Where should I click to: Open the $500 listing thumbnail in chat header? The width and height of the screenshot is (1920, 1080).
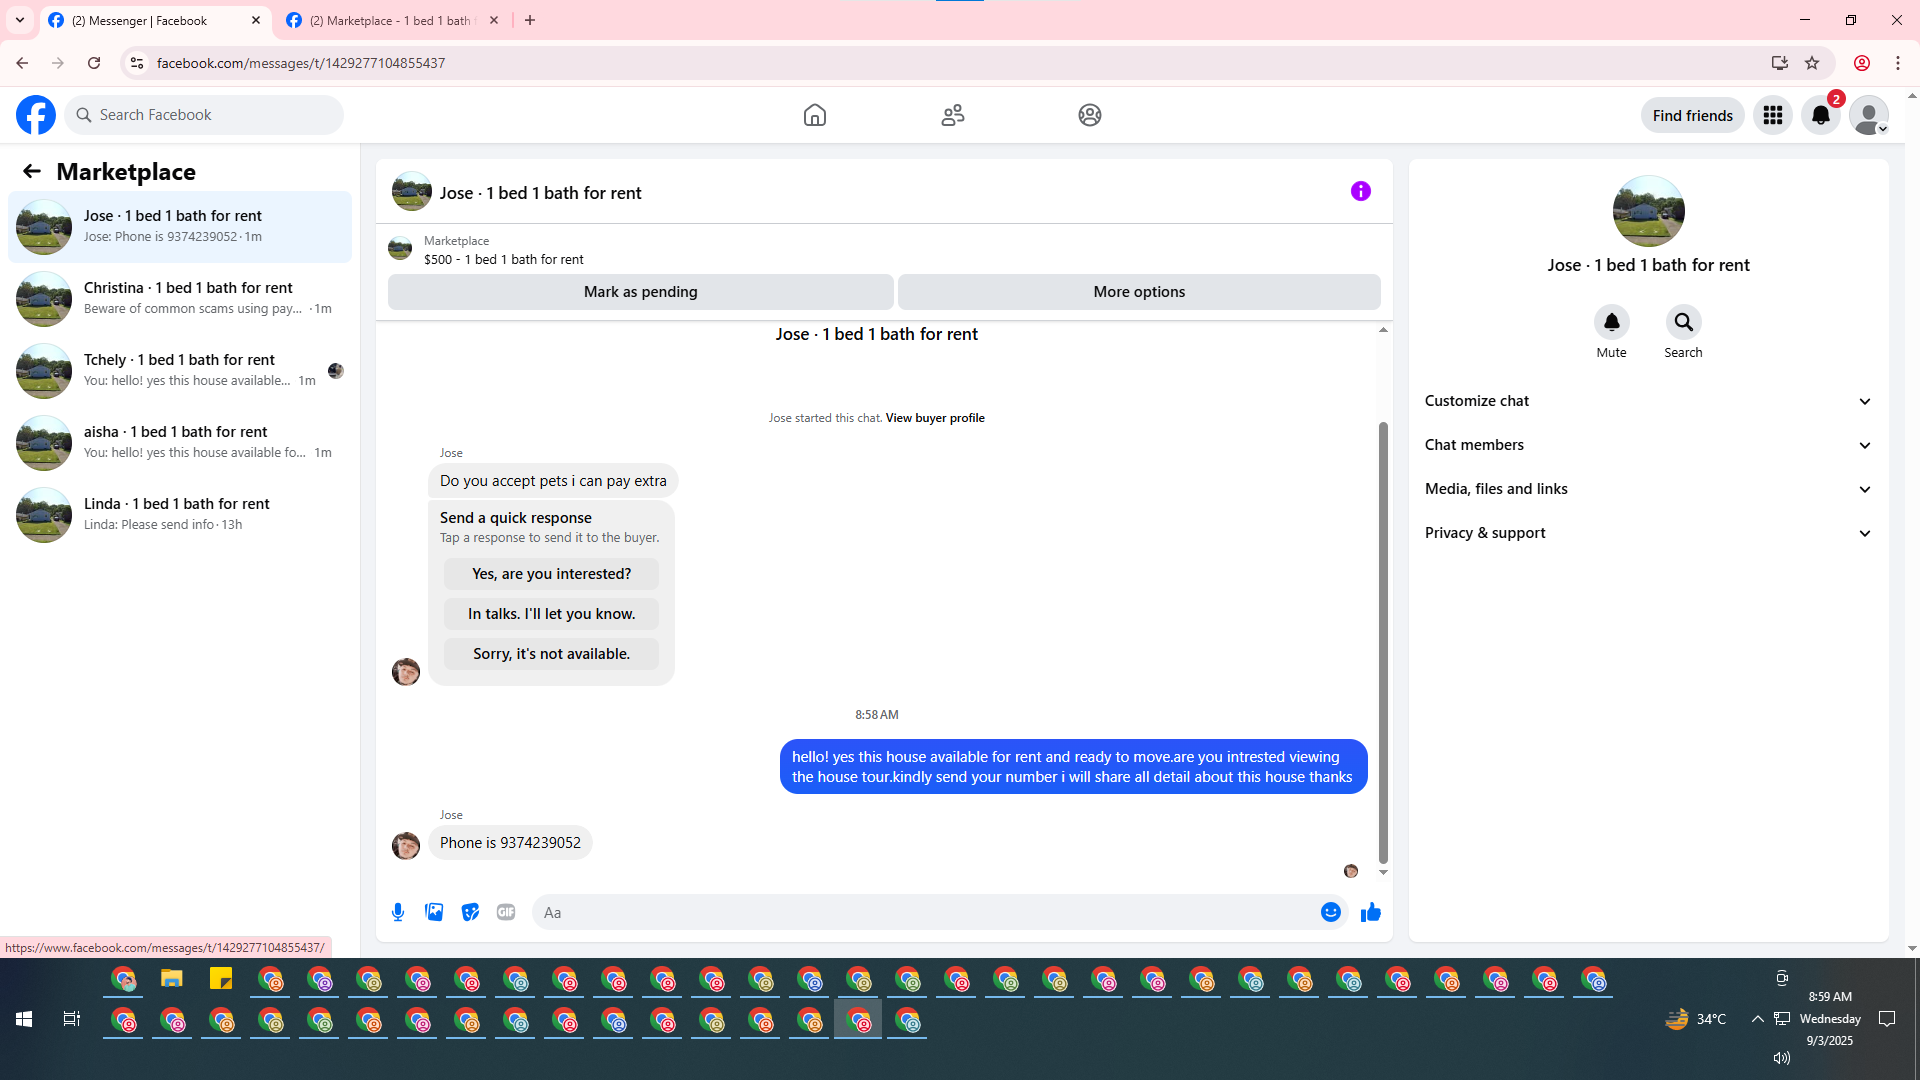(x=400, y=248)
